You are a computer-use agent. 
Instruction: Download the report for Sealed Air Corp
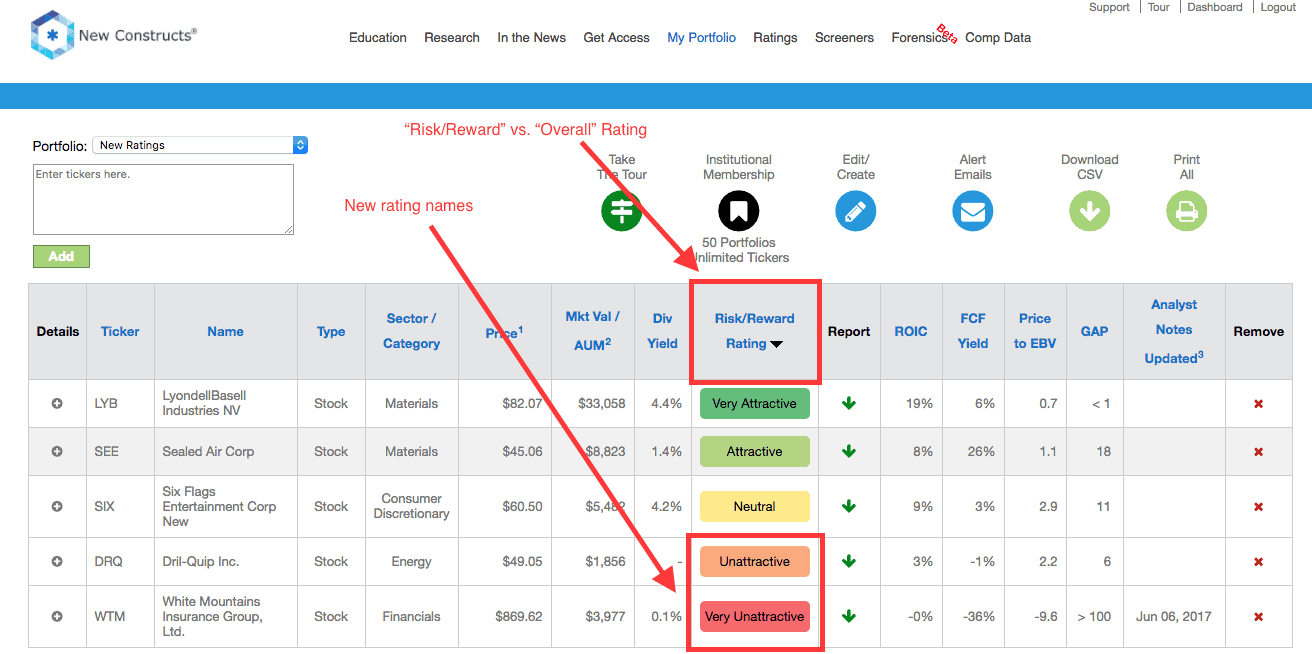pos(849,451)
